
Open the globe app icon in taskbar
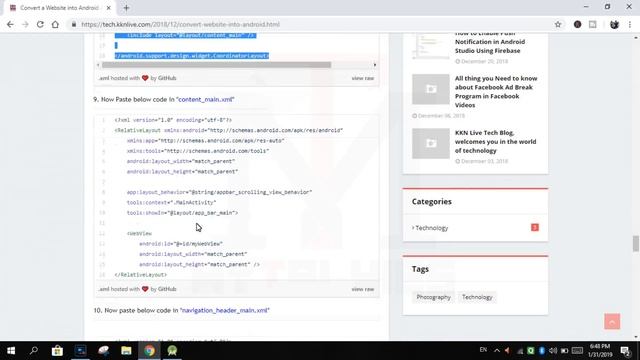tap(103, 351)
